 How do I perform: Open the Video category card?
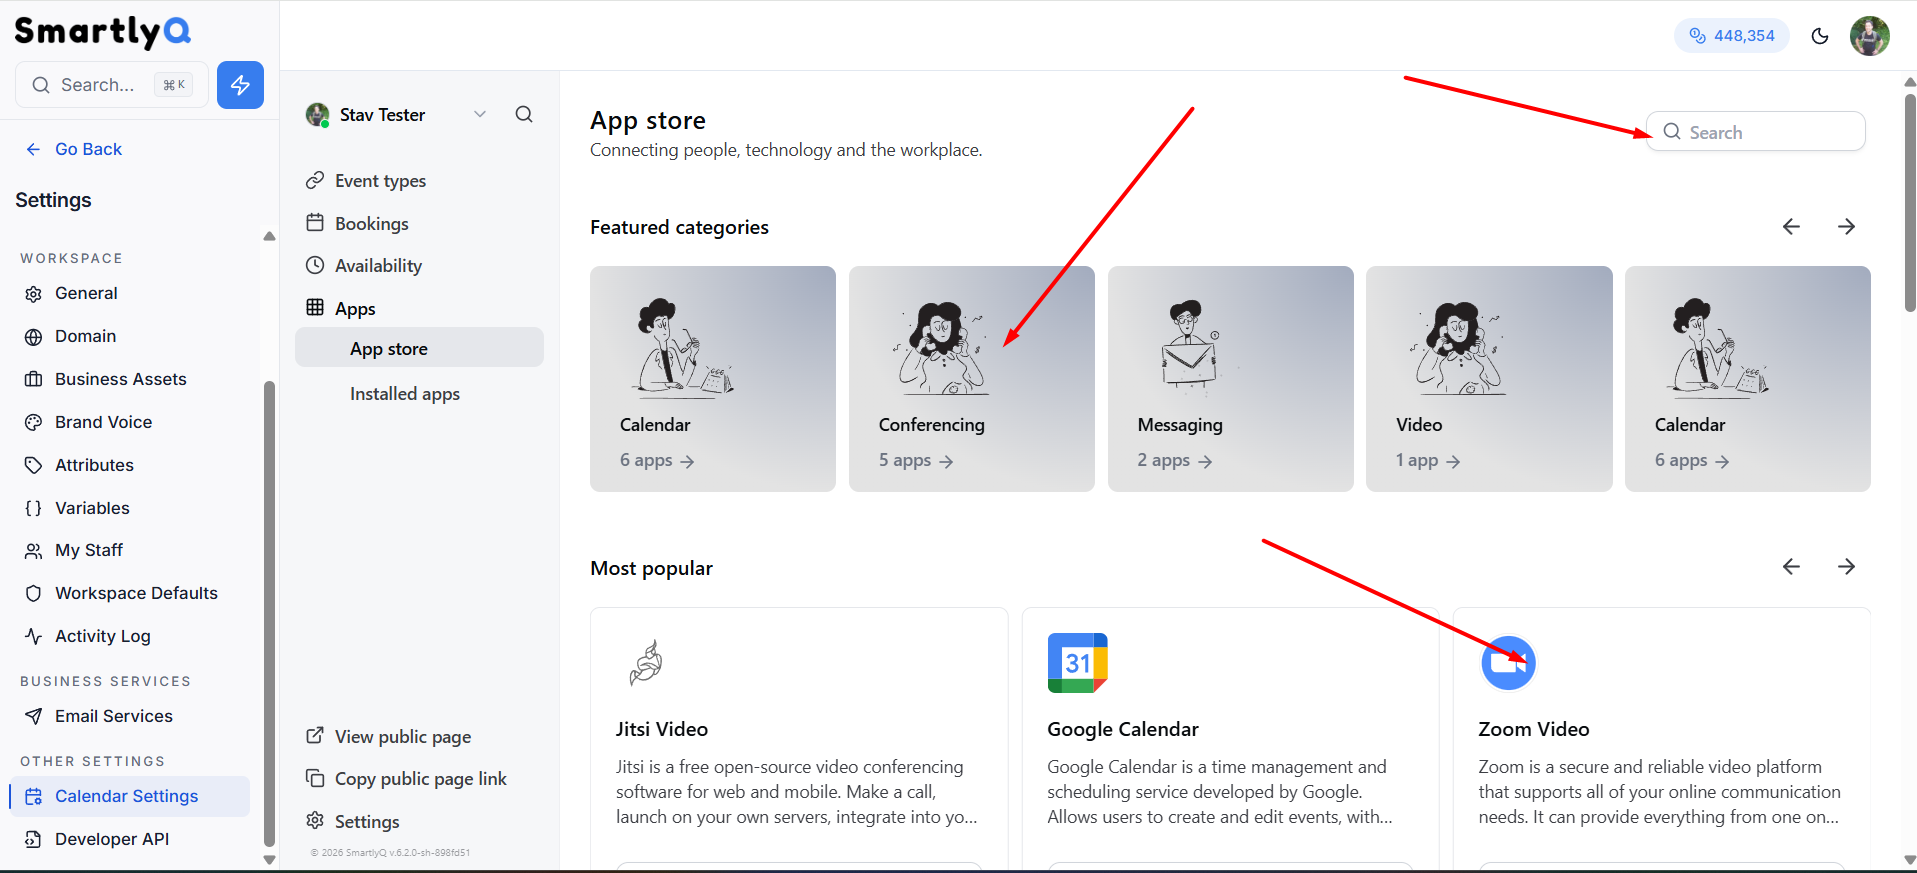pyautogui.click(x=1489, y=379)
